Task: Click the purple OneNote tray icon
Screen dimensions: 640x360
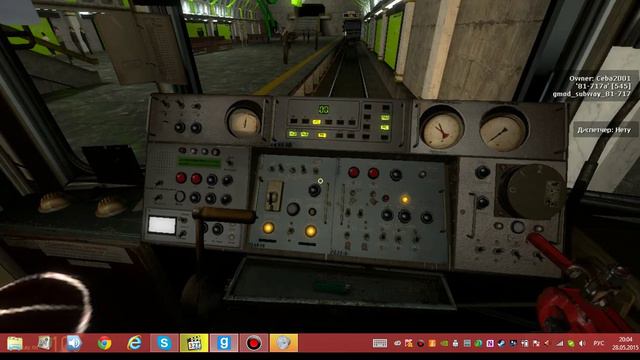Action: [490, 344]
